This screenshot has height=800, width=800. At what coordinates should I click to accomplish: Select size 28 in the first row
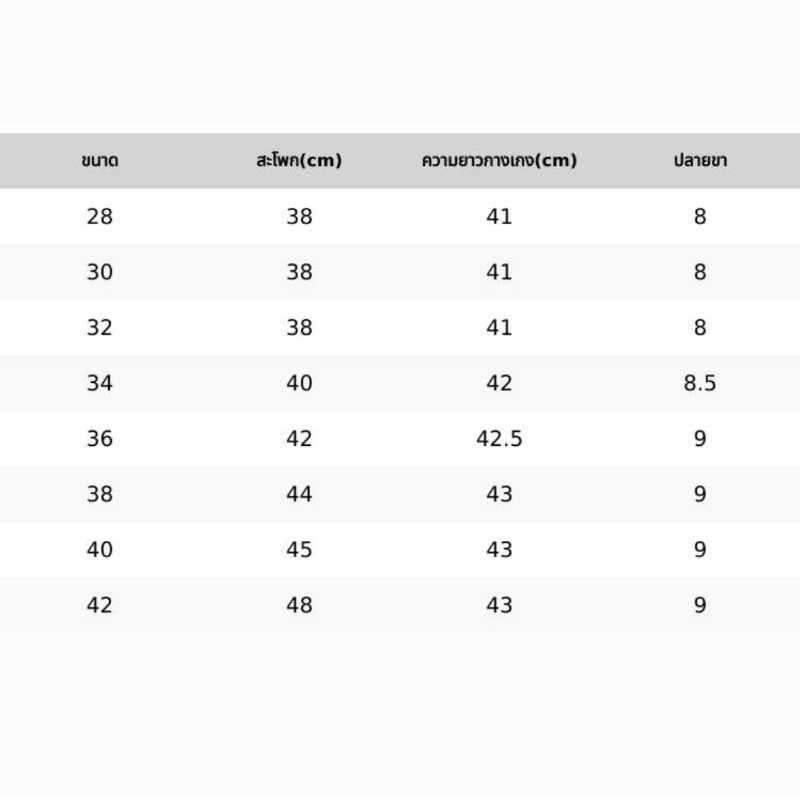point(99,216)
